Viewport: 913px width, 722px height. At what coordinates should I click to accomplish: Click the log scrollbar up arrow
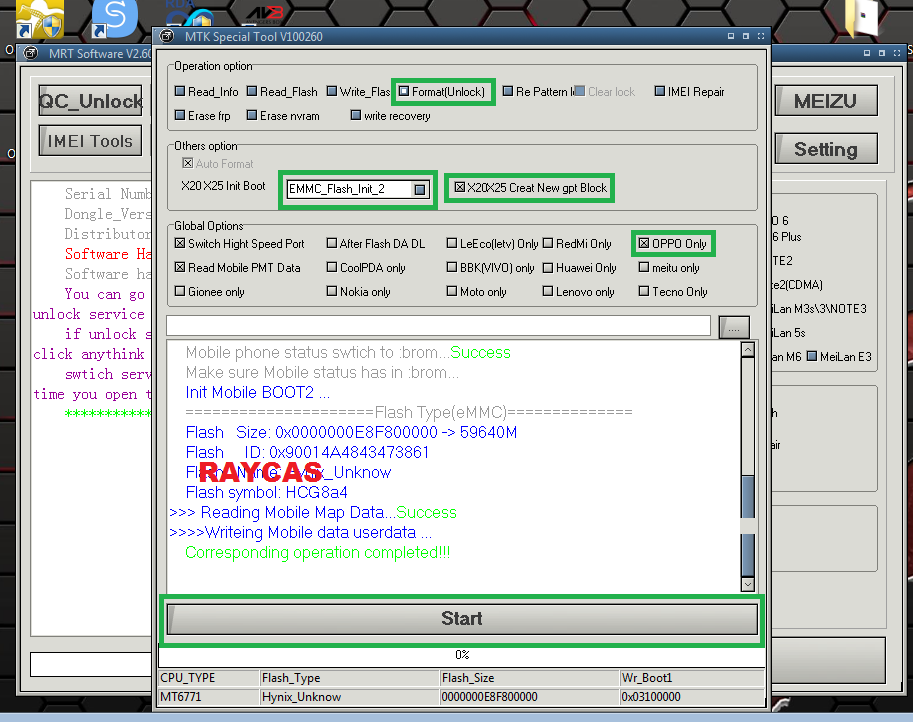coord(748,349)
